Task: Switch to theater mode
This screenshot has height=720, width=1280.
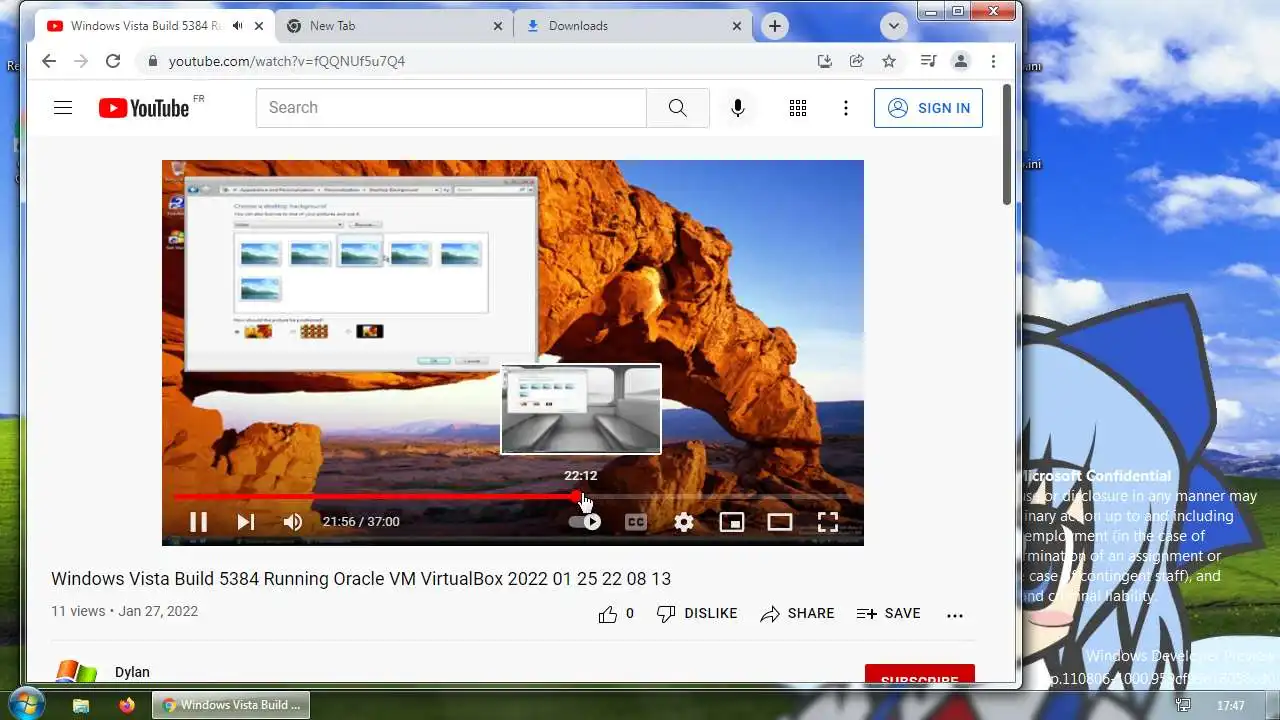Action: point(780,521)
